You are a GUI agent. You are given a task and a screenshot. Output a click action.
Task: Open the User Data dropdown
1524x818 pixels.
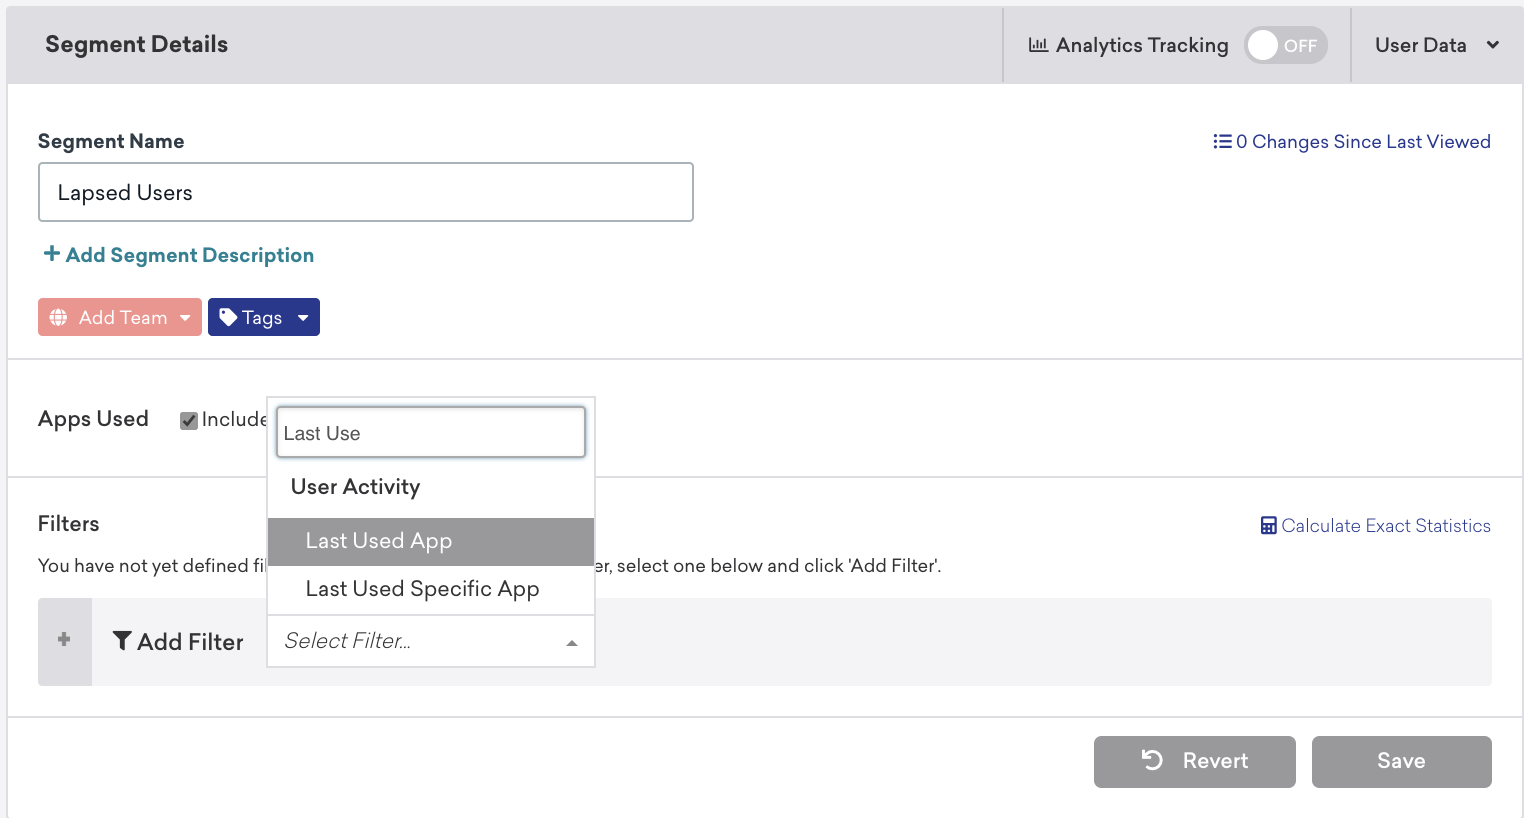click(1436, 45)
